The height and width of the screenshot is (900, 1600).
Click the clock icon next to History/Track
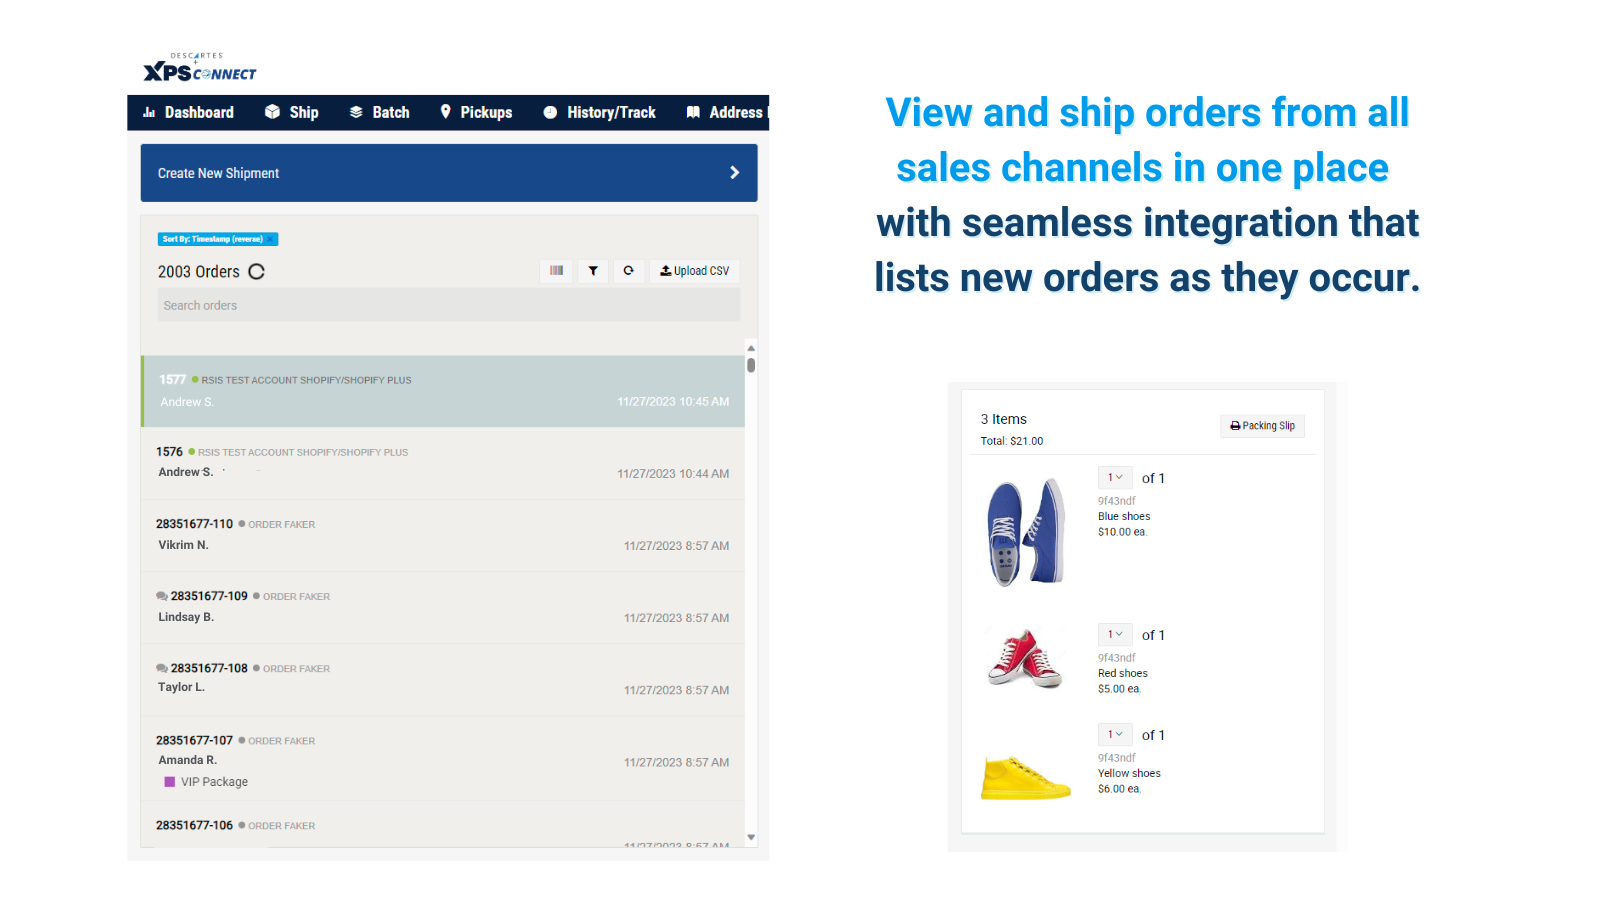pyautogui.click(x=548, y=112)
